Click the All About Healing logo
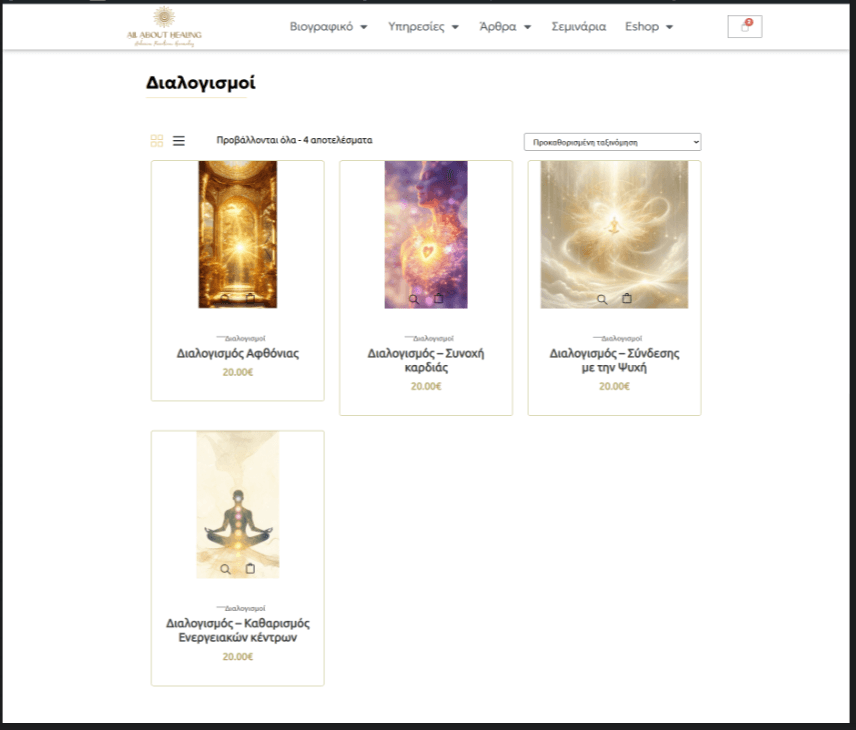 coord(164,26)
